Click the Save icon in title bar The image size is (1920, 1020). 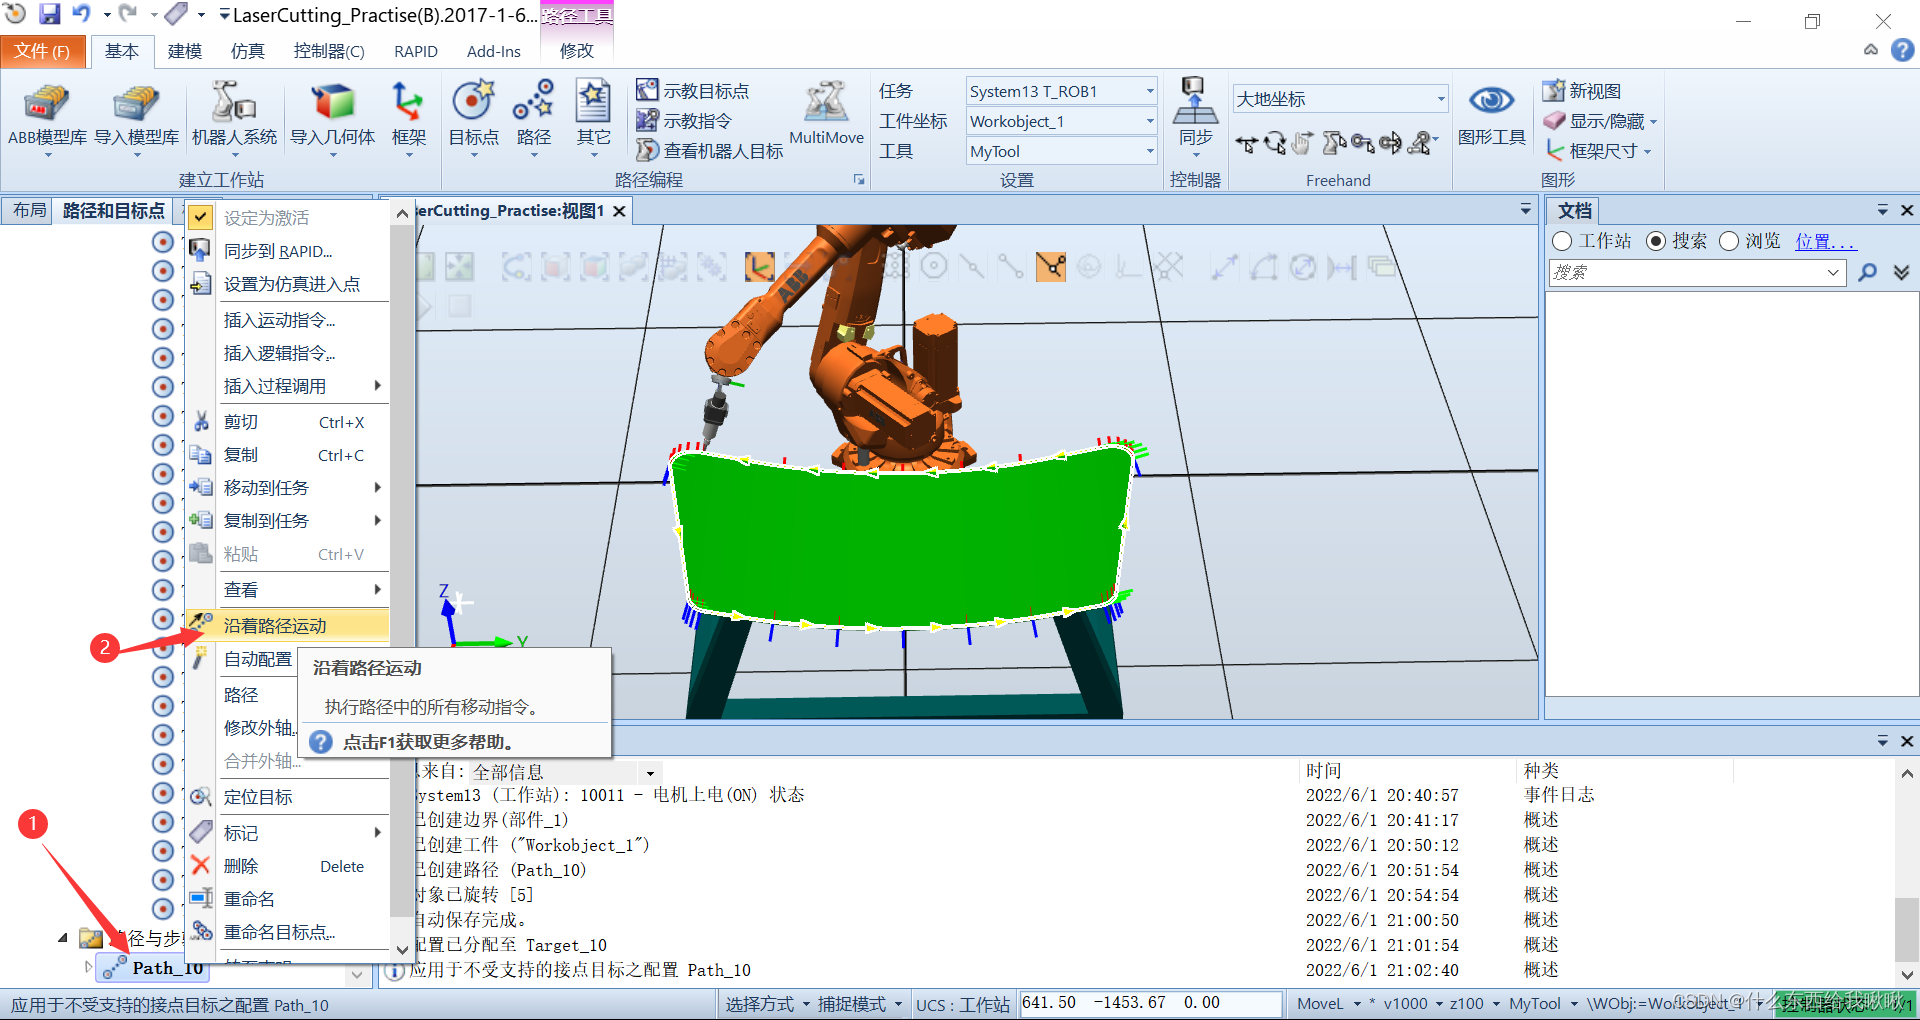pyautogui.click(x=49, y=14)
